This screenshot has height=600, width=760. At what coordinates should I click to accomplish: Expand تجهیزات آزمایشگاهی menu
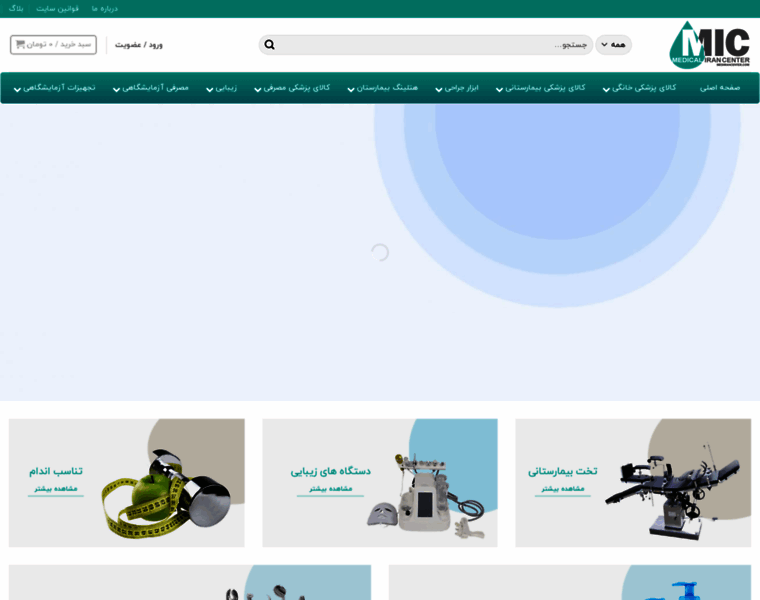coord(54,88)
